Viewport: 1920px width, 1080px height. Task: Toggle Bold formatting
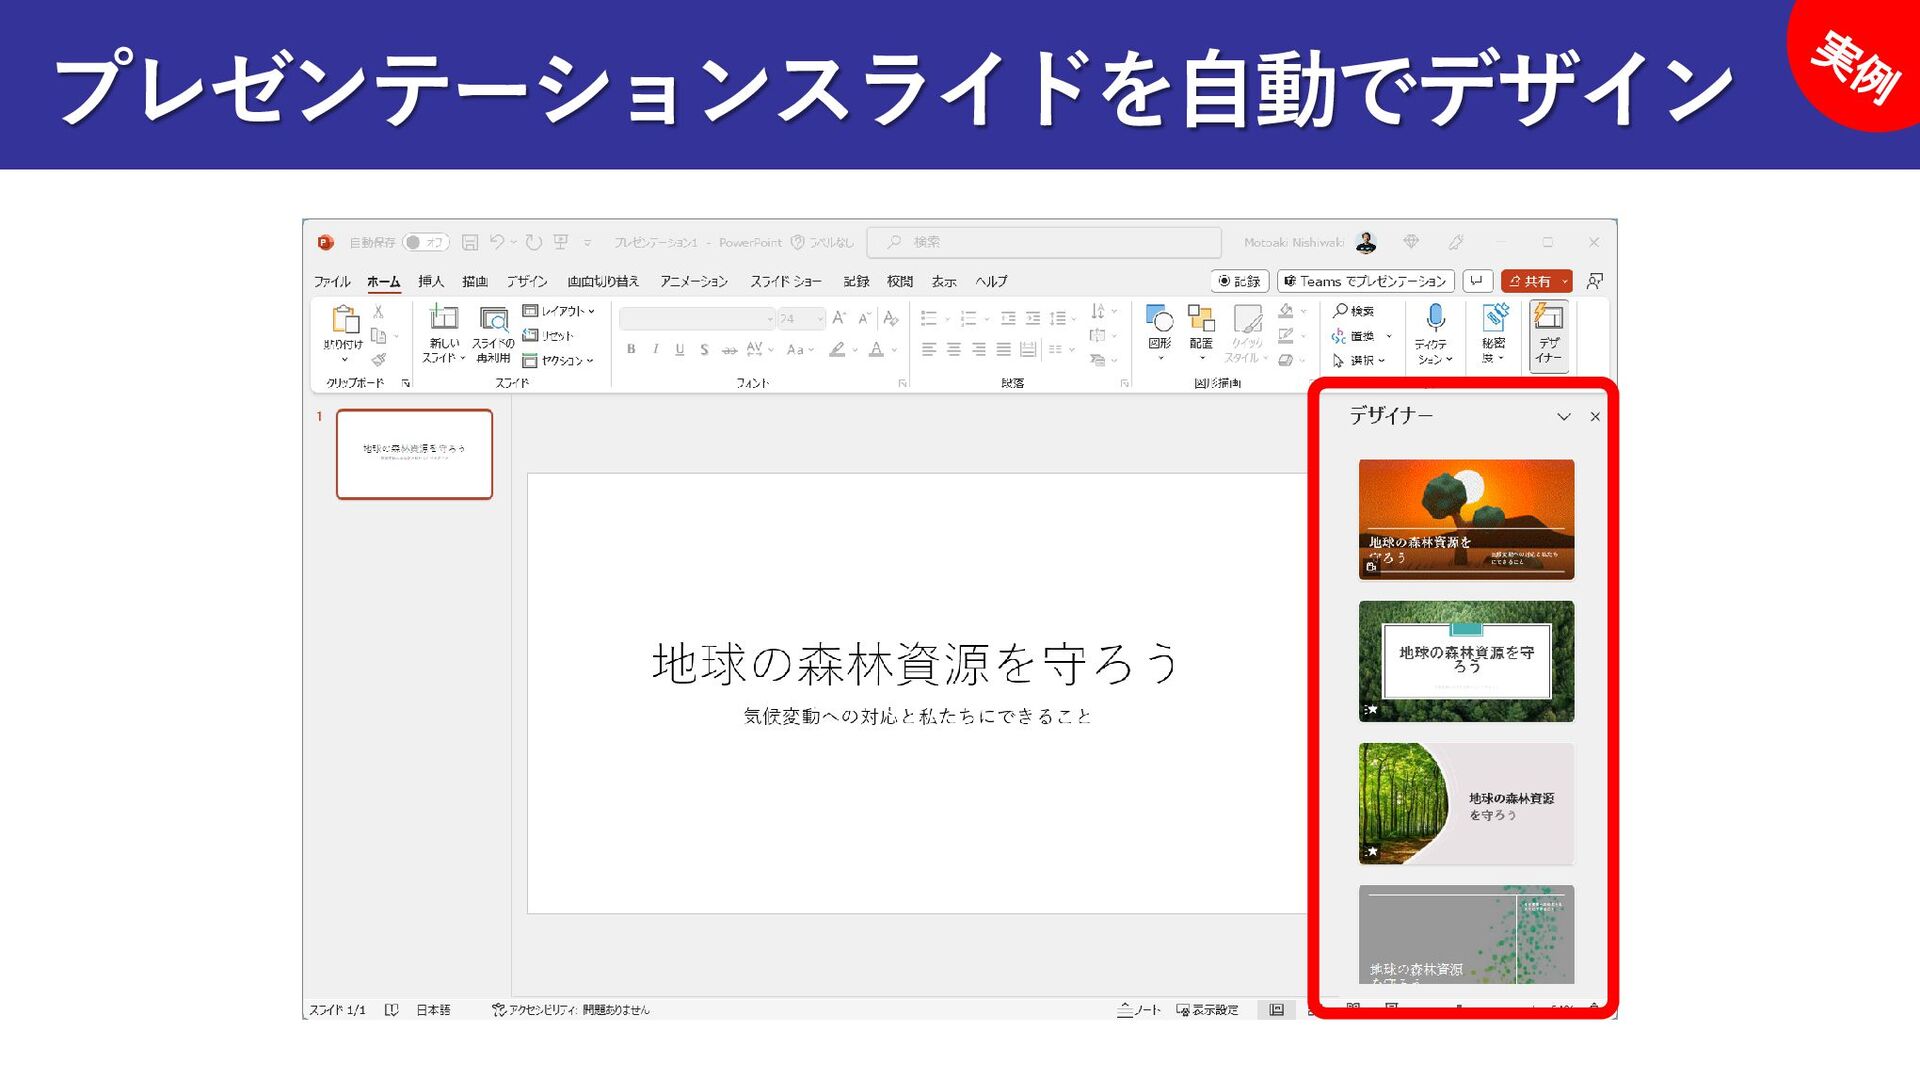[x=631, y=349]
